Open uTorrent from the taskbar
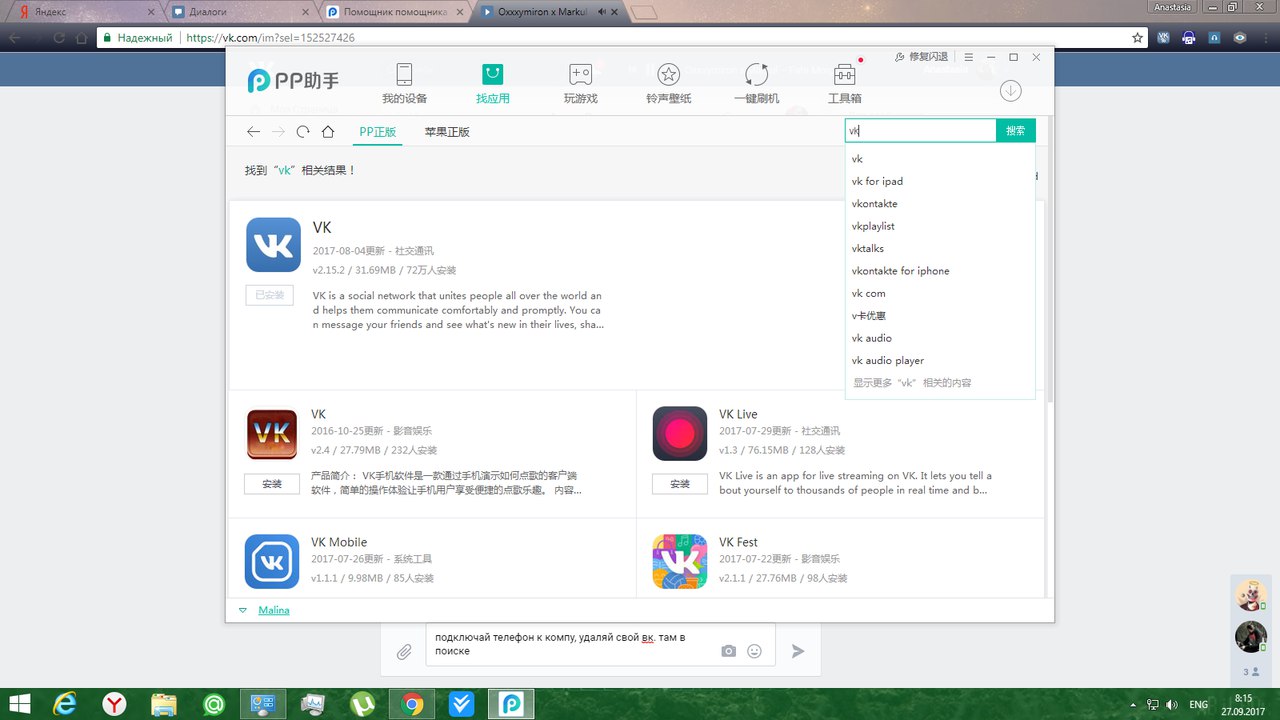The image size is (1280, 720). point(362,704)
